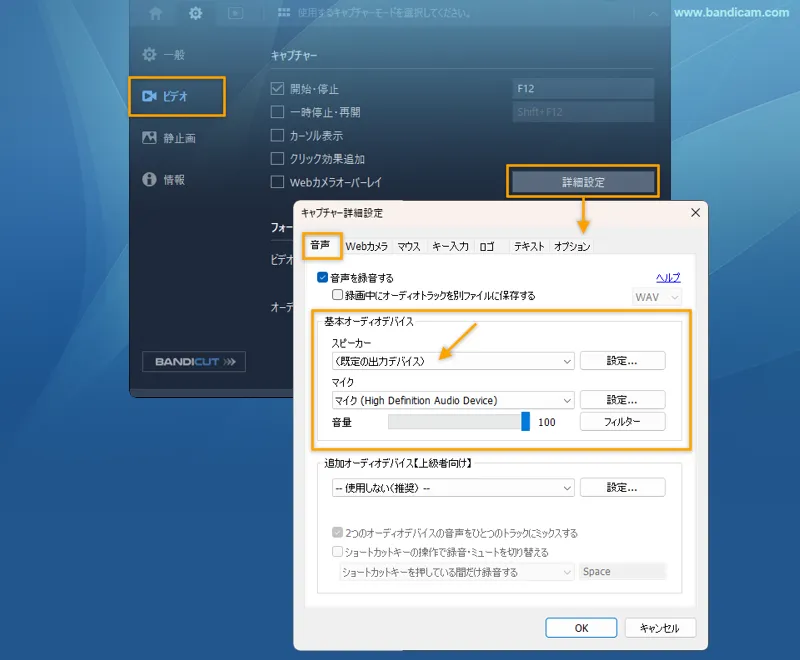The height and width of the screenshot is (660, 800).
Task: Open the video playback icon in top toolbar
Action: (x=235, y=13)
